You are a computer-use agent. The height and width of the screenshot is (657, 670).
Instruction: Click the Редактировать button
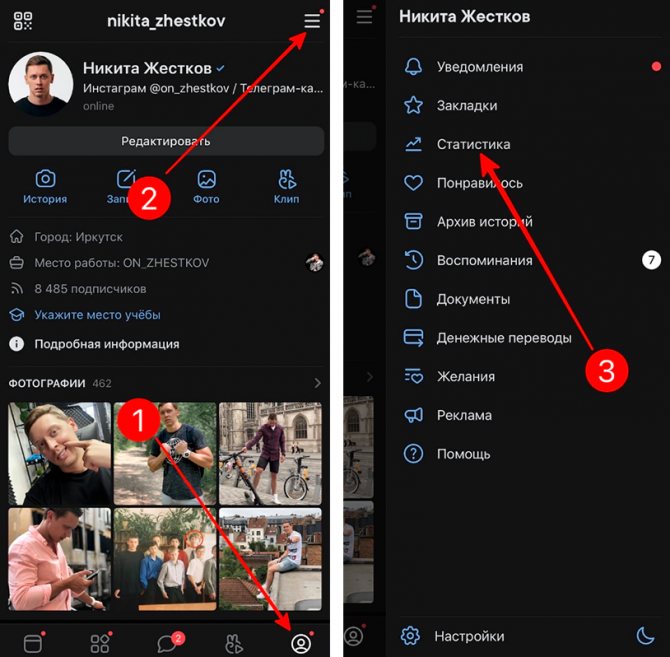point(166,141)
